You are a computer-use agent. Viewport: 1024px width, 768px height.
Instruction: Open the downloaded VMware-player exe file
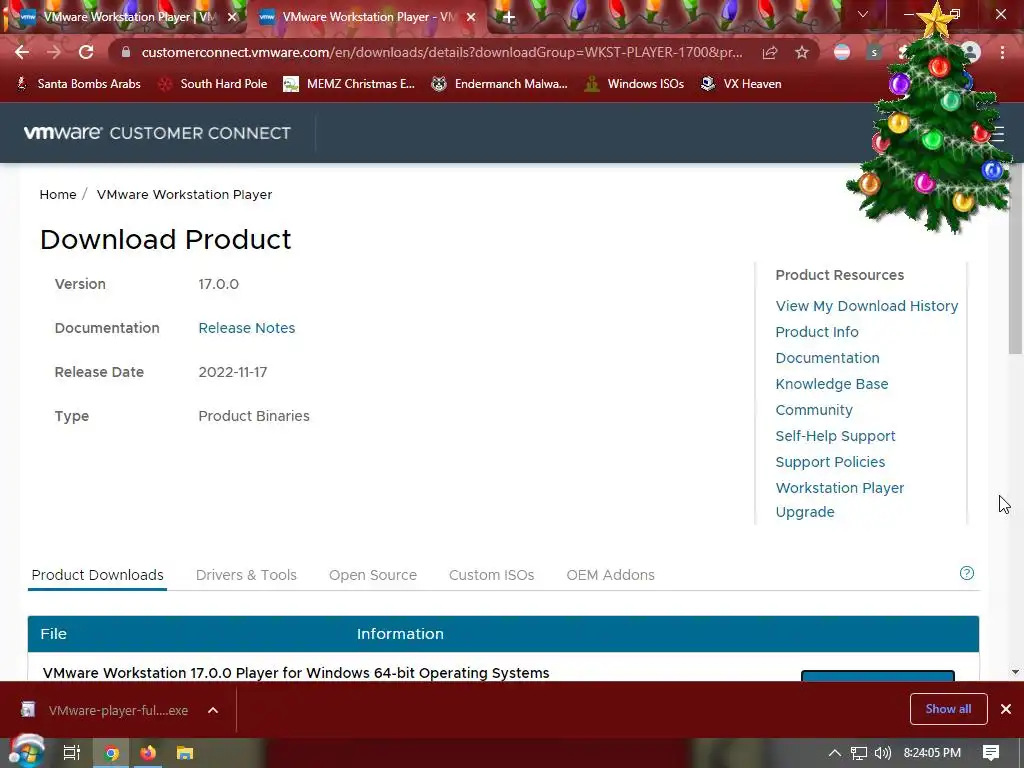(x=104, y=711)
